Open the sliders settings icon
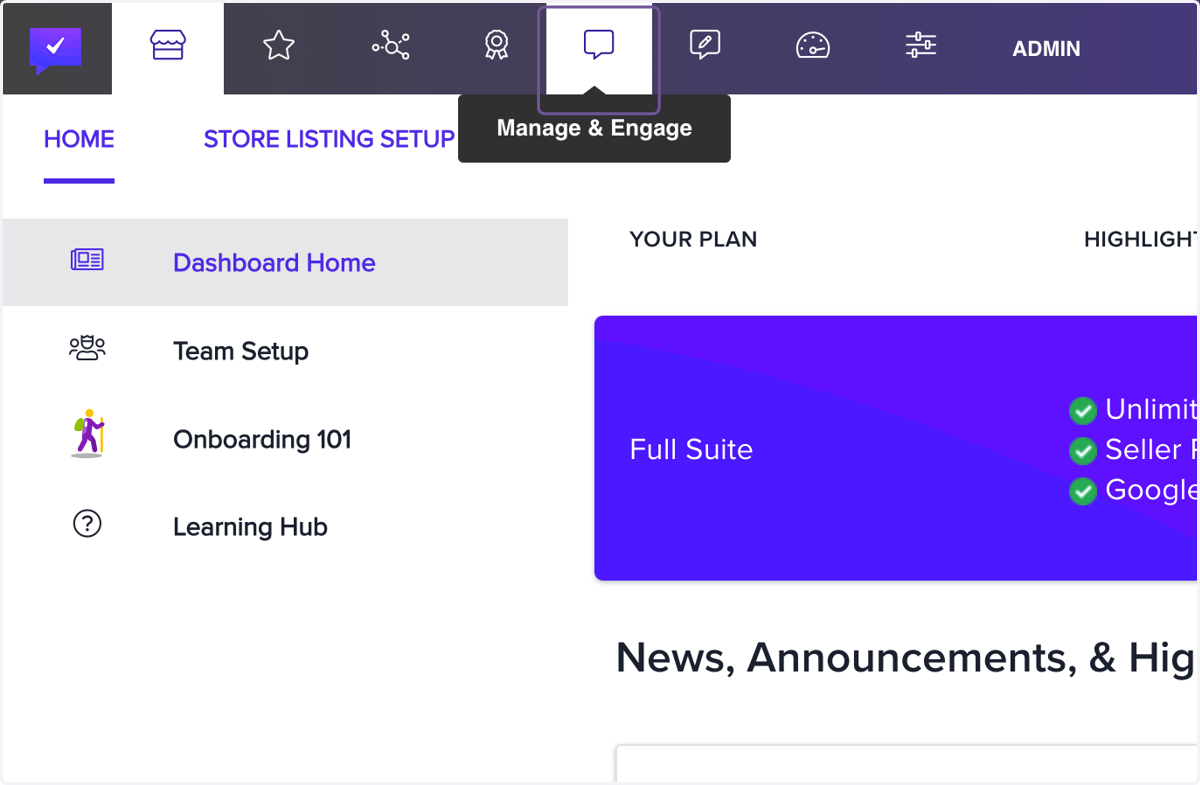Image resolution: width=1200 pixels, height=785 pixels. 920,46
